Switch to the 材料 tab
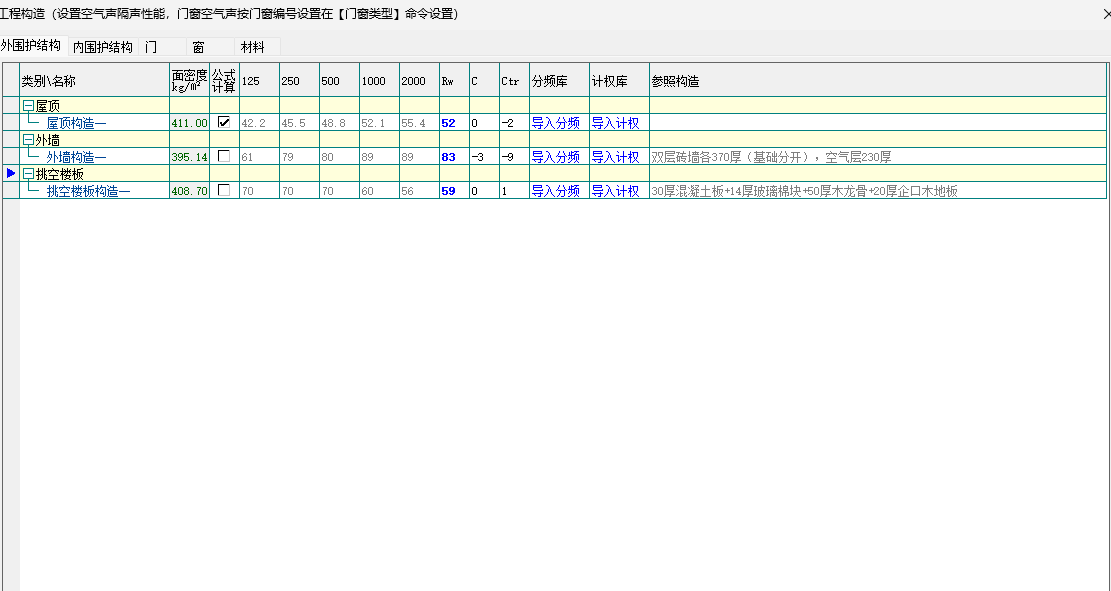The width and height of the screenshot is (1111, 591). coord(253,47)
